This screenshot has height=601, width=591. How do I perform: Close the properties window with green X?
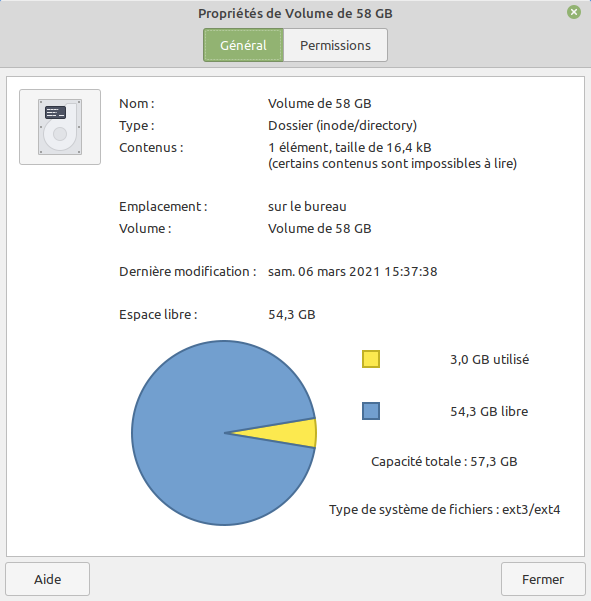coord(574,12)
